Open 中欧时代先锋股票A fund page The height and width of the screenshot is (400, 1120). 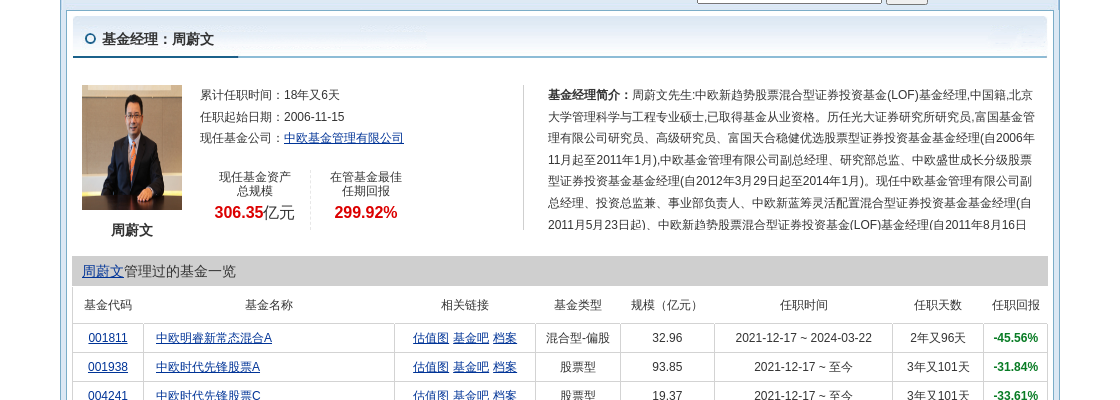208,367
